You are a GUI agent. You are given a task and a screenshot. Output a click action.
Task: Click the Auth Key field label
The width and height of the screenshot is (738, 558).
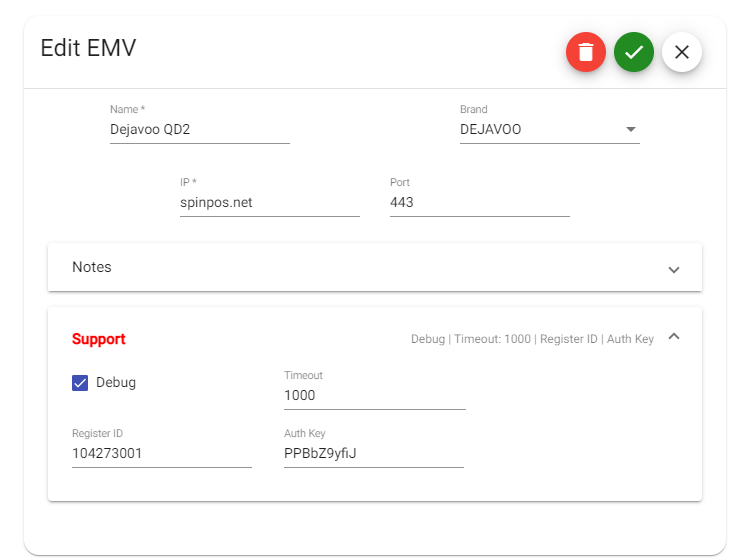(x=305, y=433)
